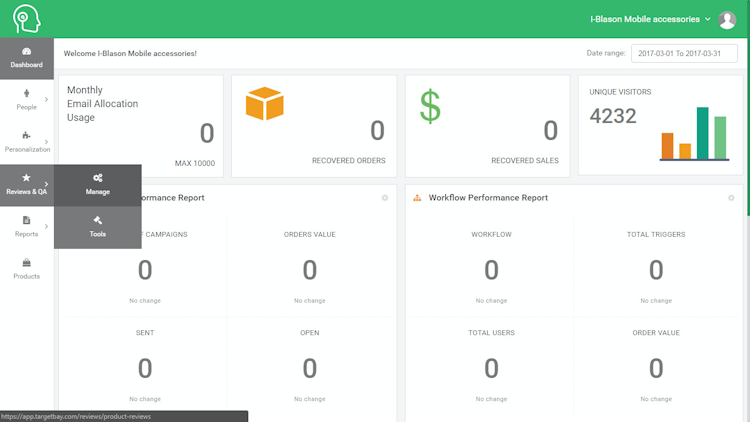
Task: Click the Workflow Performance Report hierarchy icon
Action: (x=417, y=198)
